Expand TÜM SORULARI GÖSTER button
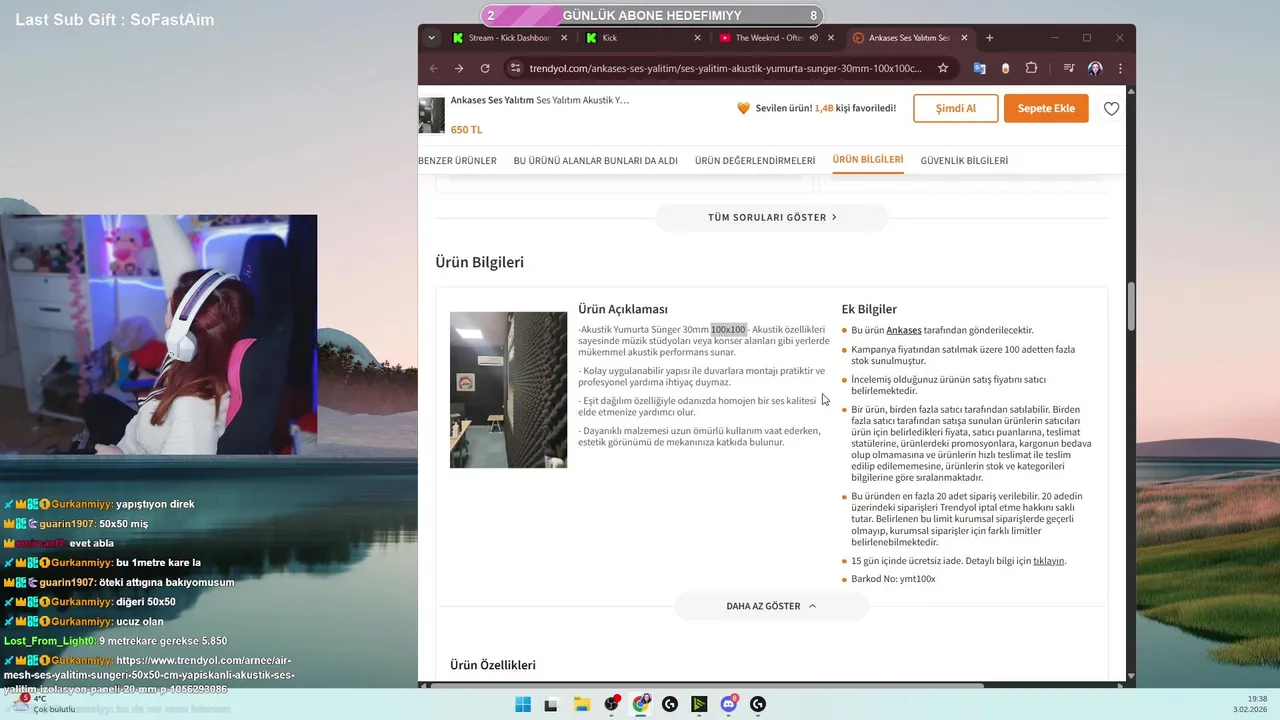 (x=772, y=217)
